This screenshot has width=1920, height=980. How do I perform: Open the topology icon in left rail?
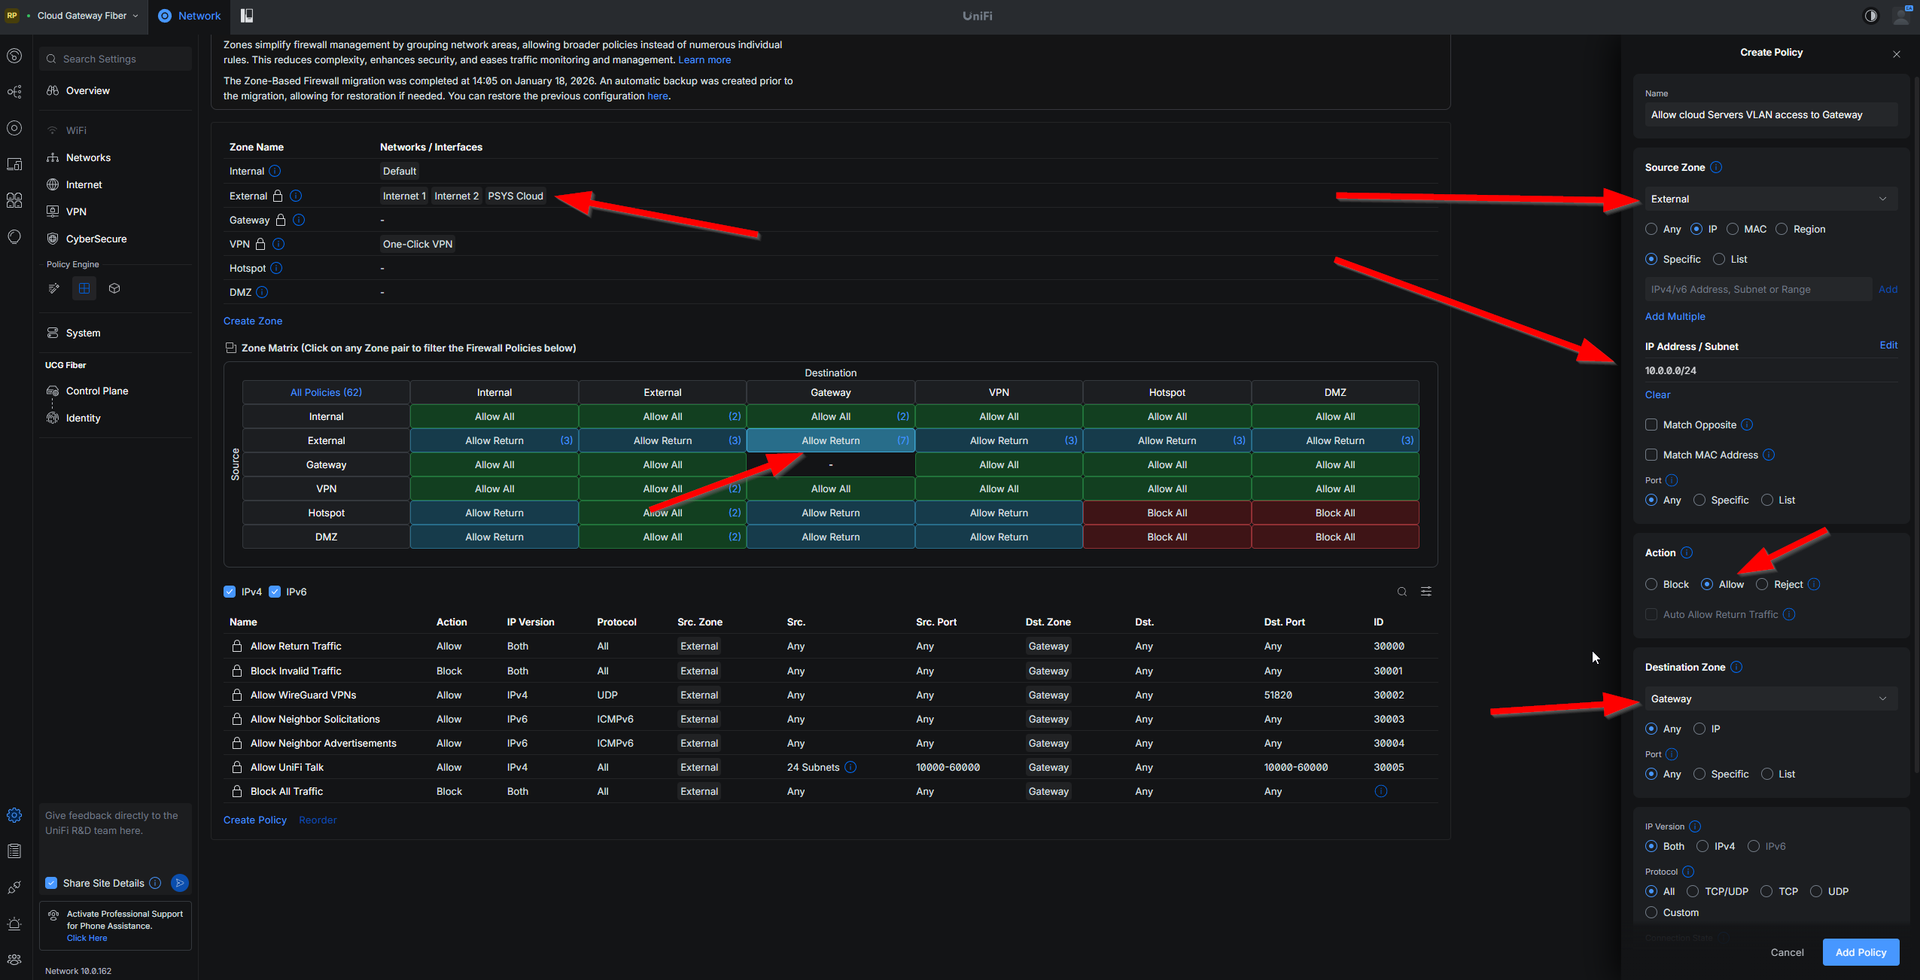click(14, 92)
